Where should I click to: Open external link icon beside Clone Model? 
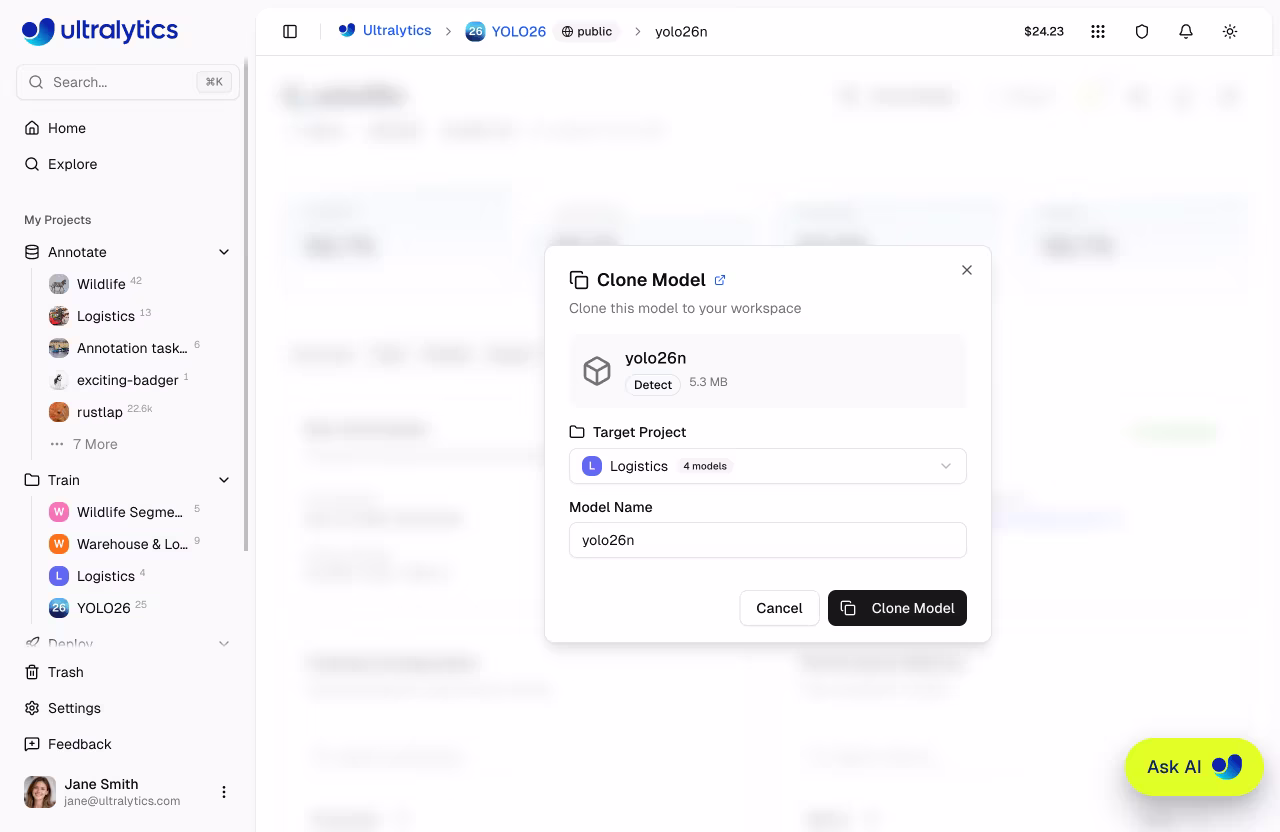(x=720, y=280)
